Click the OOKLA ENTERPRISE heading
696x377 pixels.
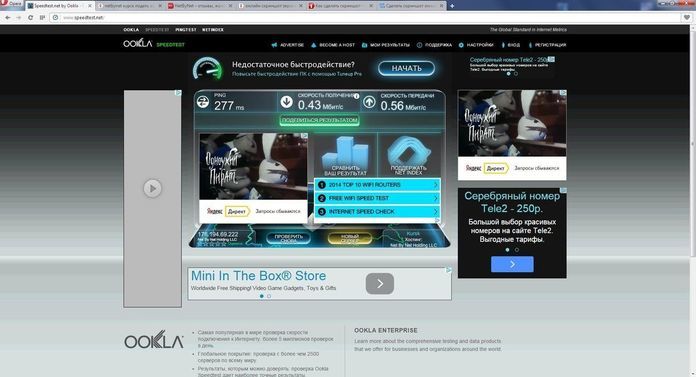click(386, 330)
